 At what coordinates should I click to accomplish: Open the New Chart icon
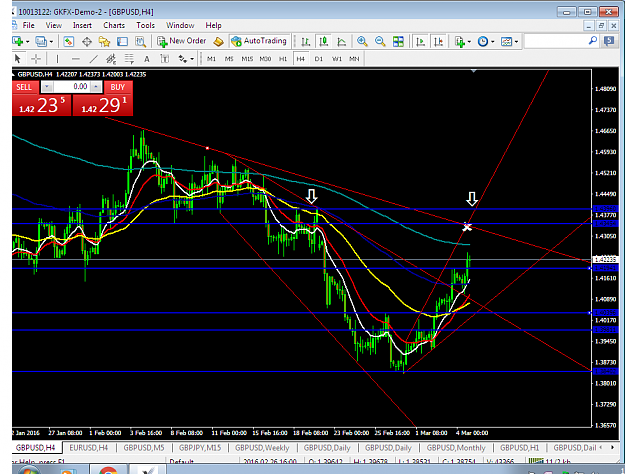point(18,41)
